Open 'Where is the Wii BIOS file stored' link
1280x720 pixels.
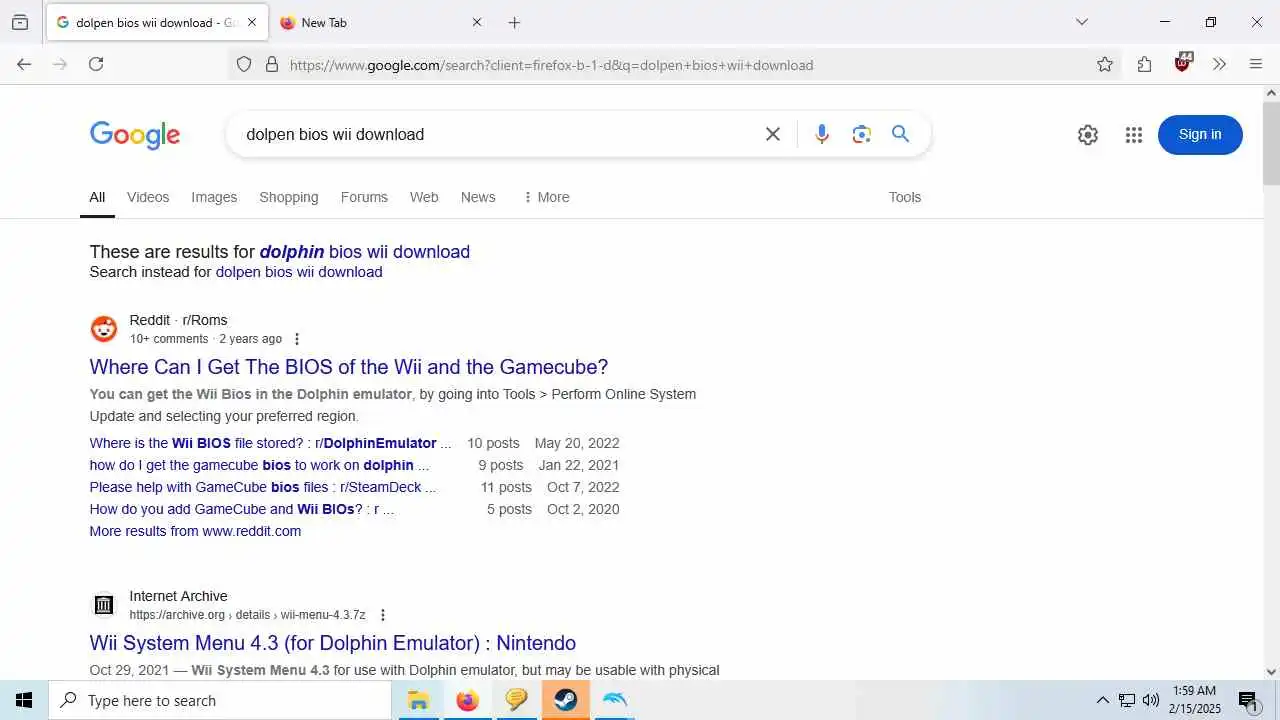[270, 443]
